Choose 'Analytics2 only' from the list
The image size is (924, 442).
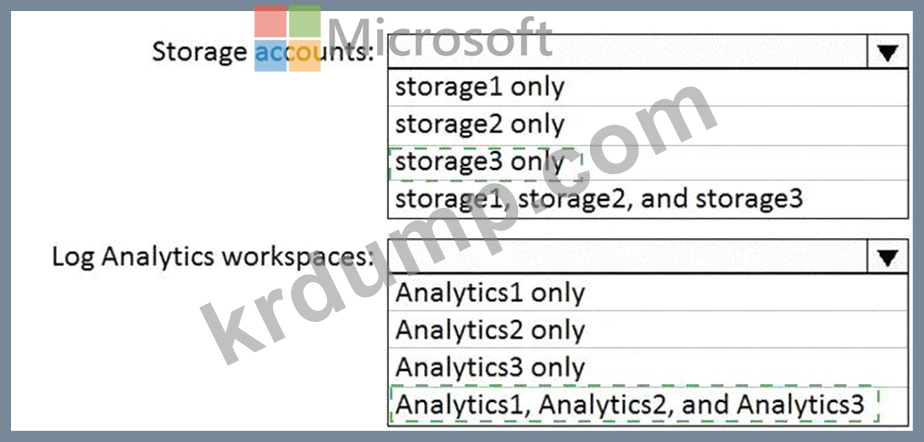(490, 330)
